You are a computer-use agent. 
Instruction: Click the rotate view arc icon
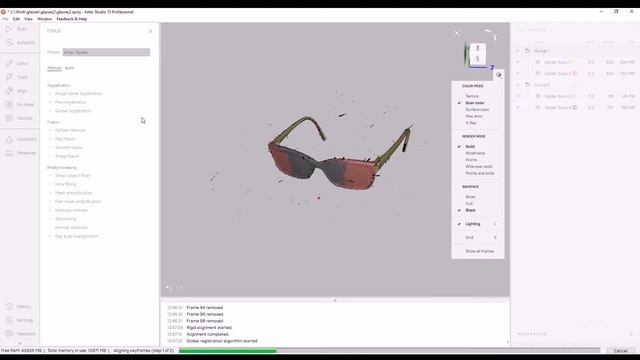point(491,35)
